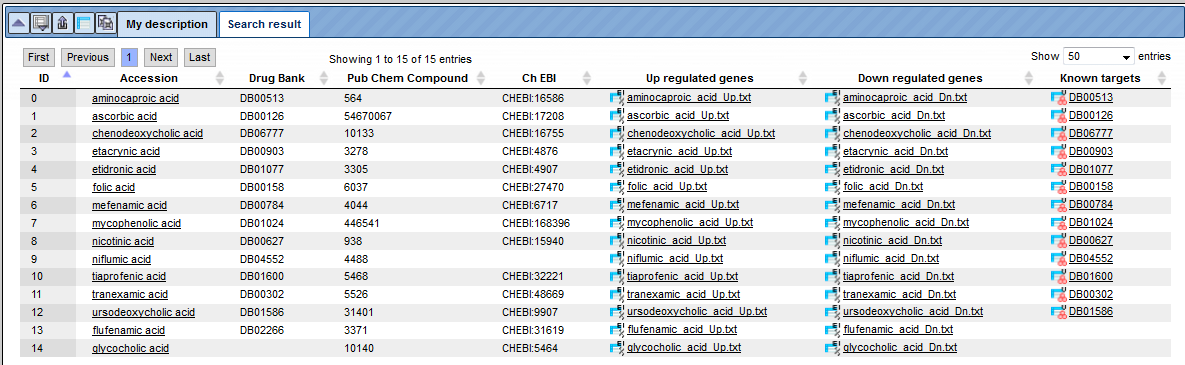
Task: Open known targets link DB04552
Action: click(1091, 258)
